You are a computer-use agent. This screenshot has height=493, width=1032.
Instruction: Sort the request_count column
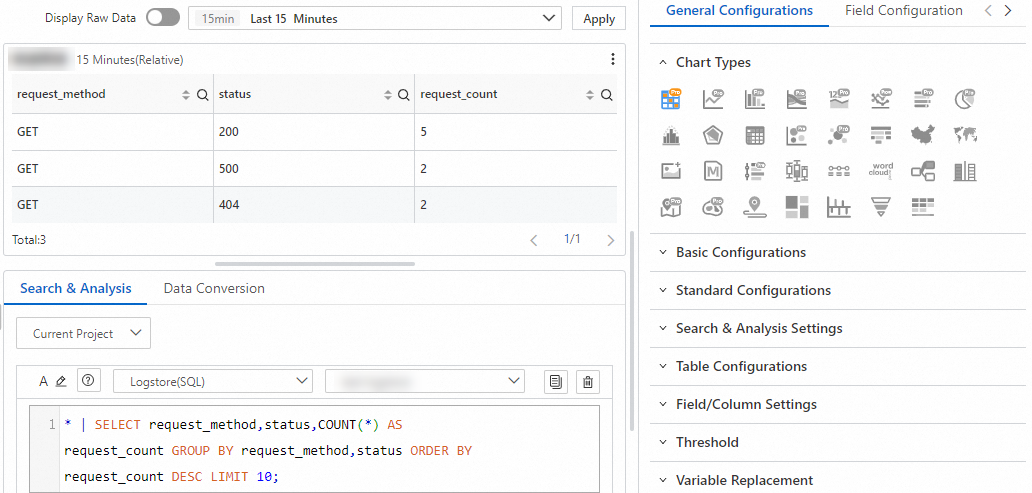(590, 95)
